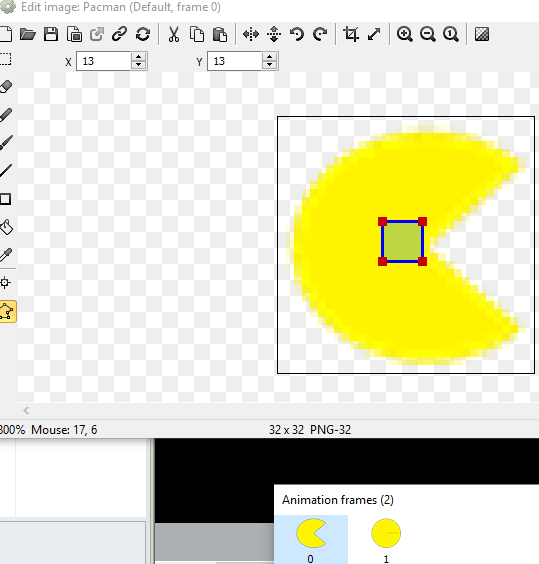
Task: Flip image vertically
Action: point(274,34)
